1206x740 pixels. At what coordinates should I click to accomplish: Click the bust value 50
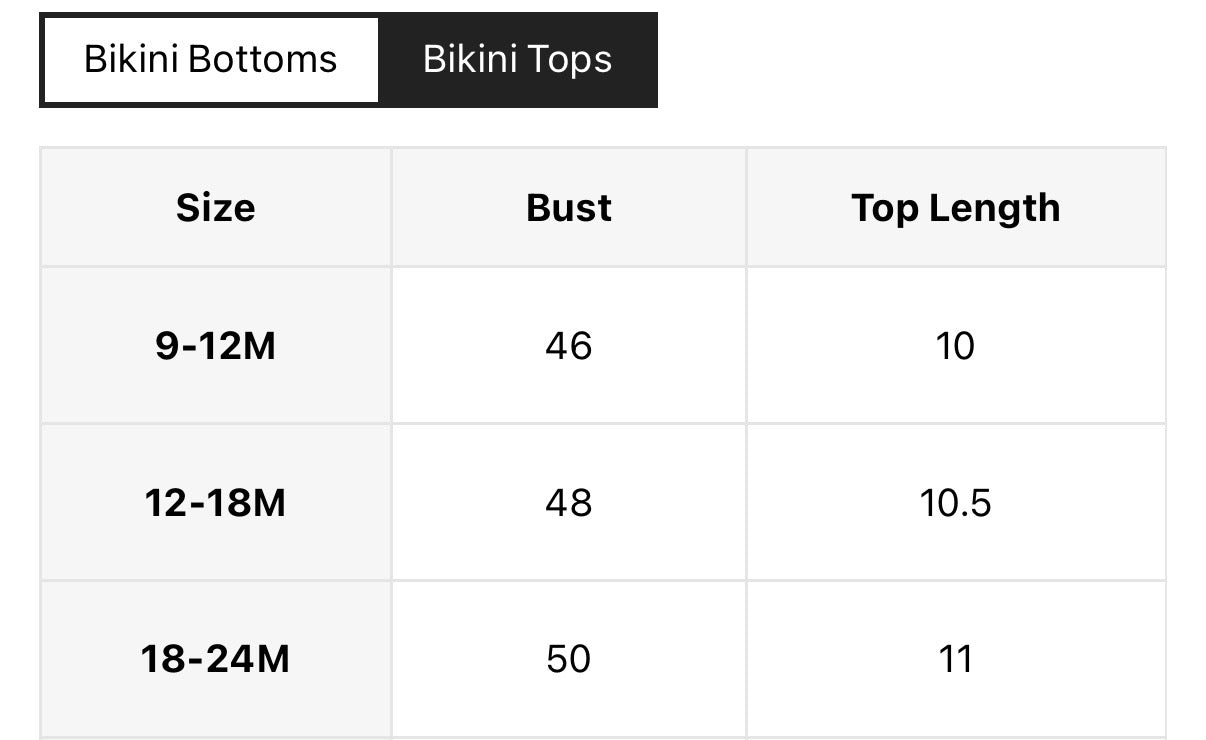pos(568,659)
